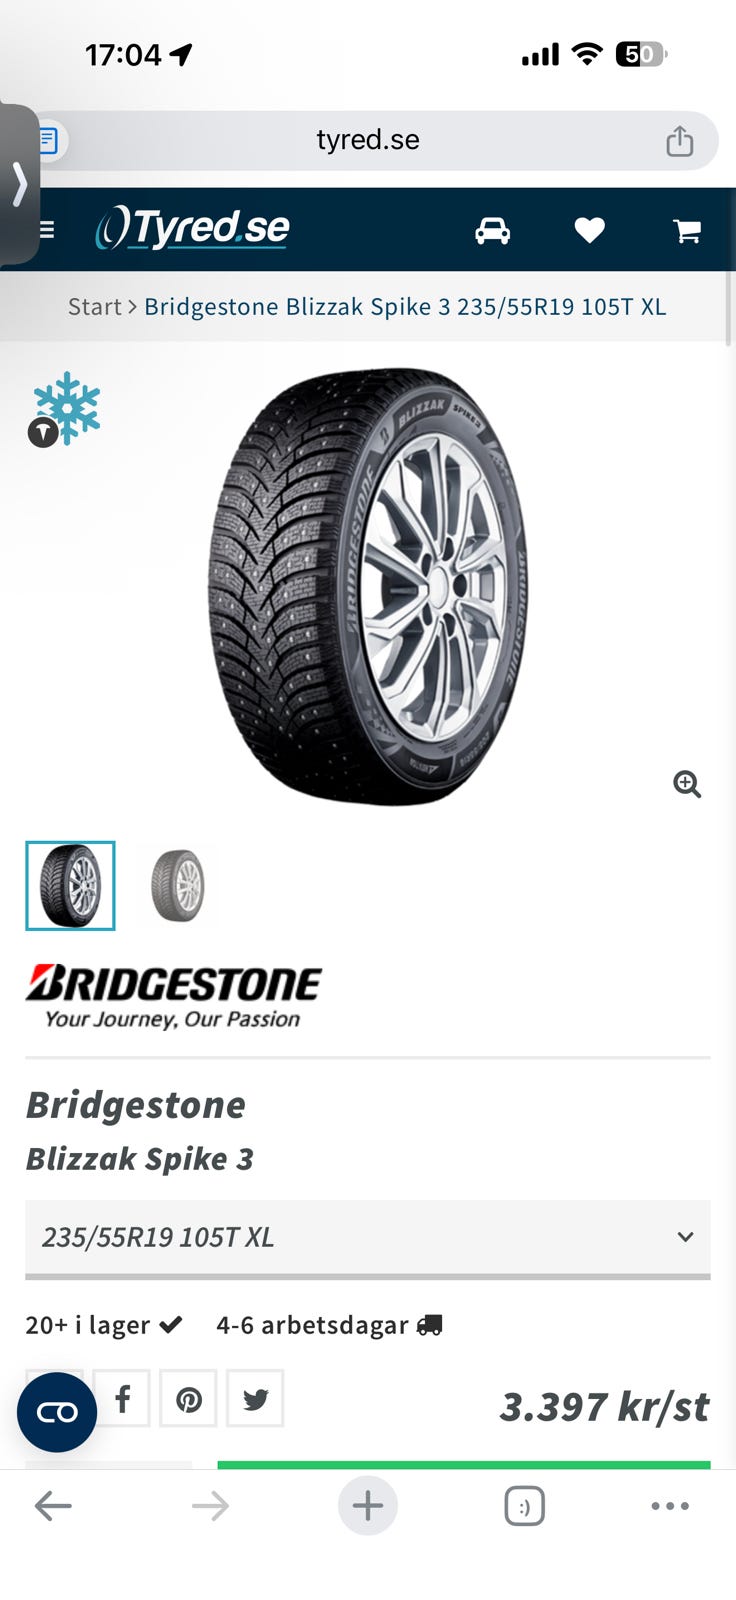Open the reader mode icon in the address bar
Image resolution: width=736 pixels, height=1600 pixels.
tap(49, 140)
